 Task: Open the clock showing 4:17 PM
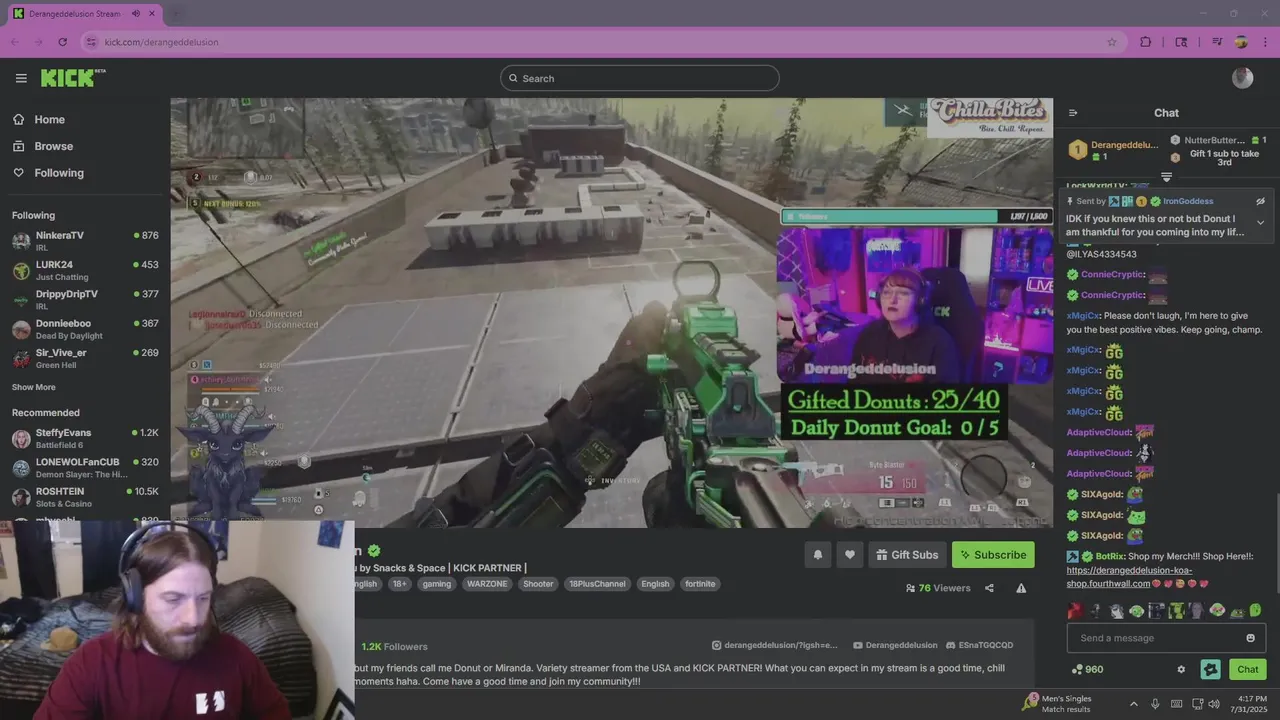(1251, 704)
